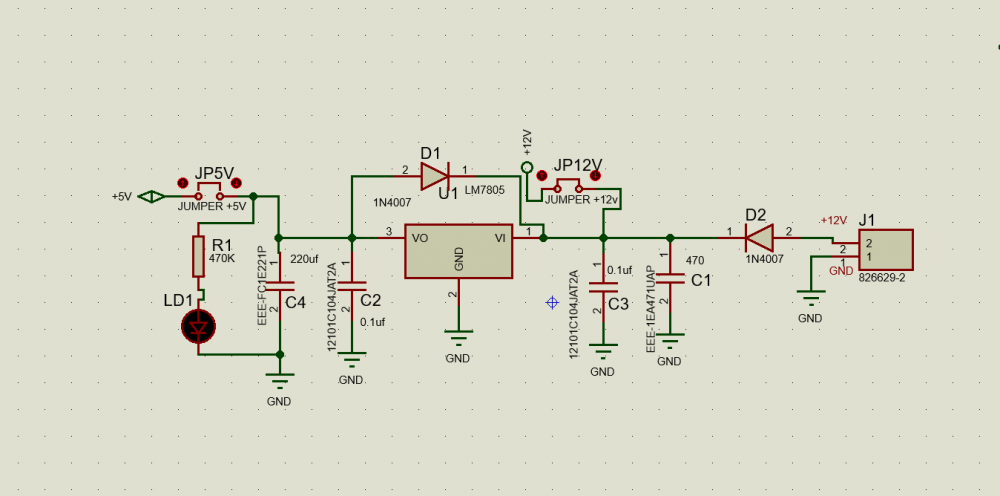Click the 220uf value label
The height and width of the screenshot is (496, 1000).
point(304,259)
